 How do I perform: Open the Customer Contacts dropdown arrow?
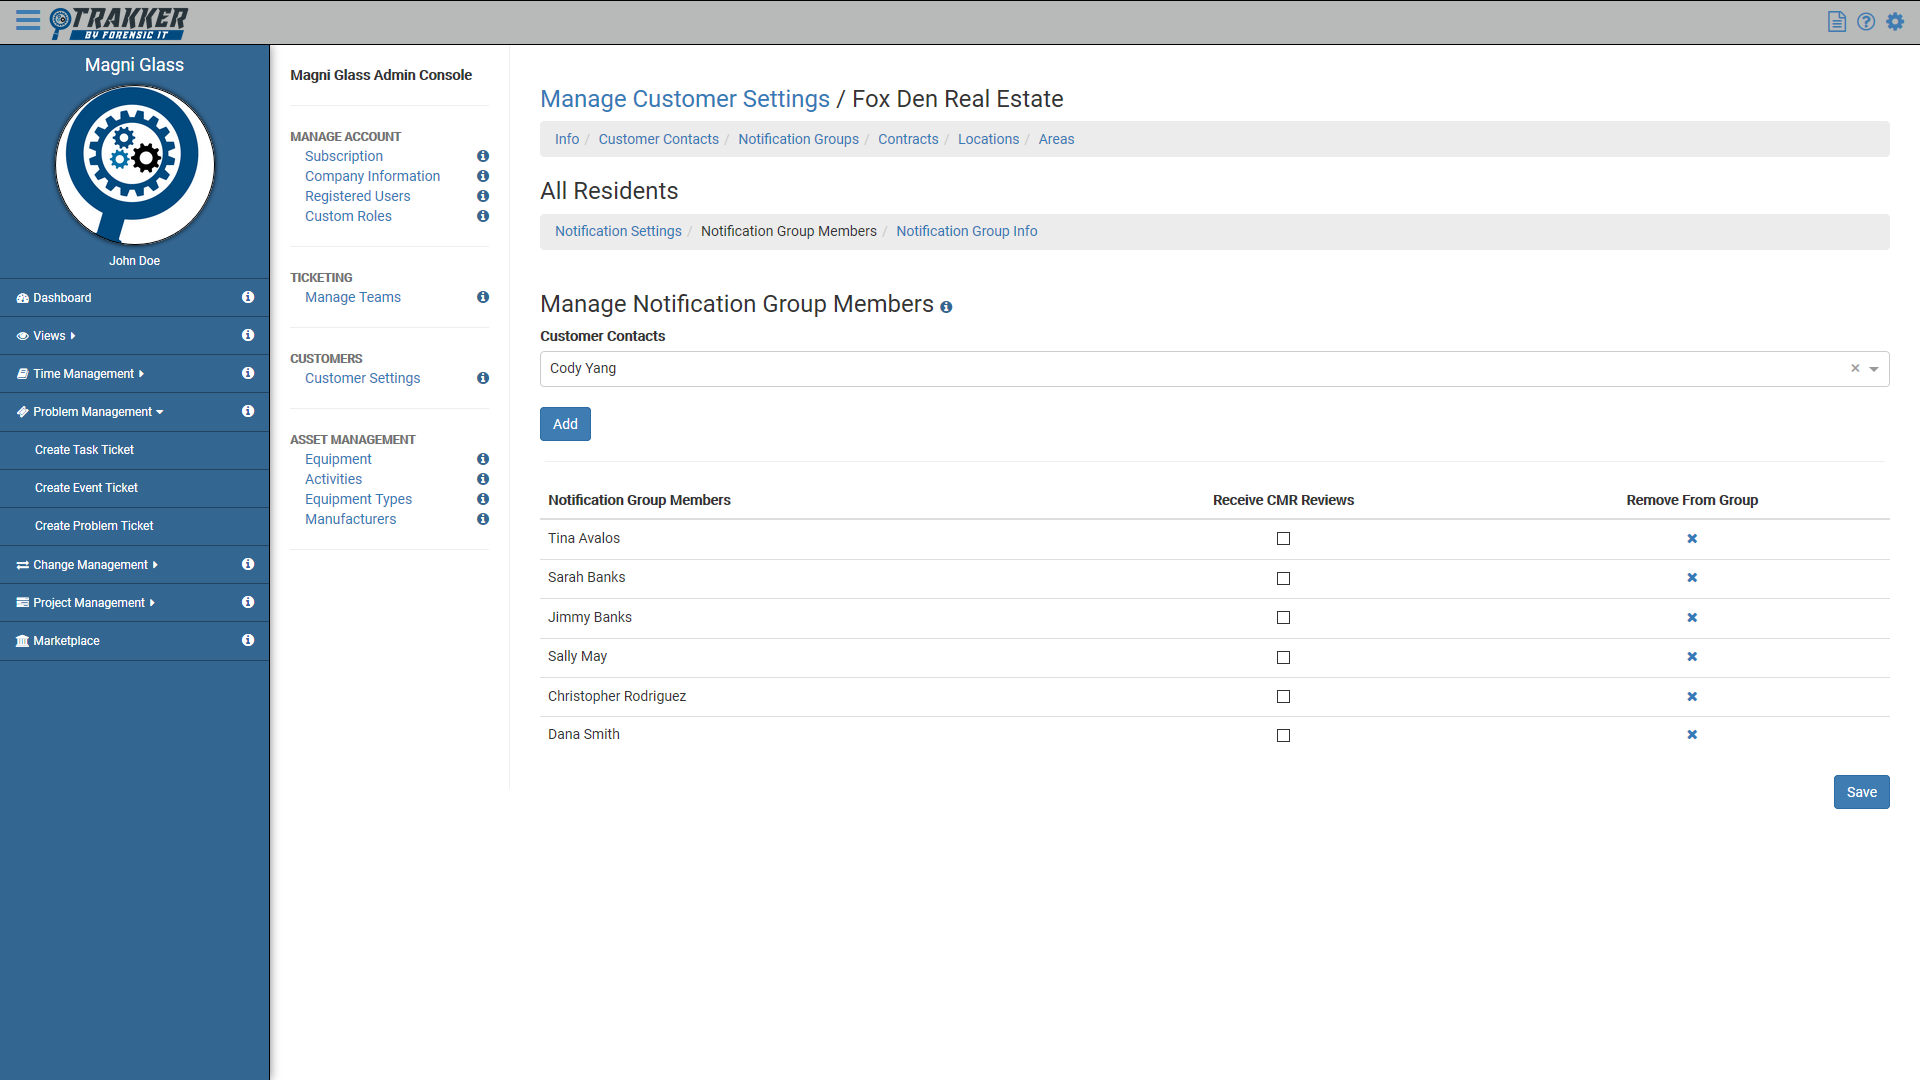click(1874, 369)
